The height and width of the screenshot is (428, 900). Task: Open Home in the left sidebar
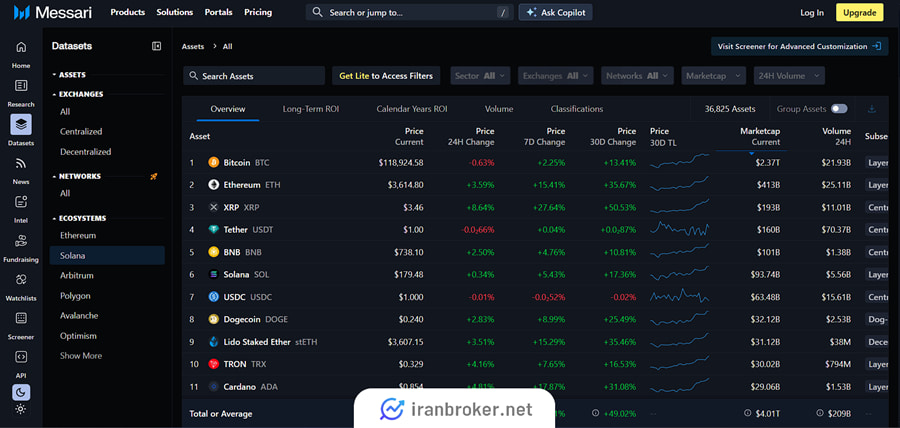tap(21, 47)
